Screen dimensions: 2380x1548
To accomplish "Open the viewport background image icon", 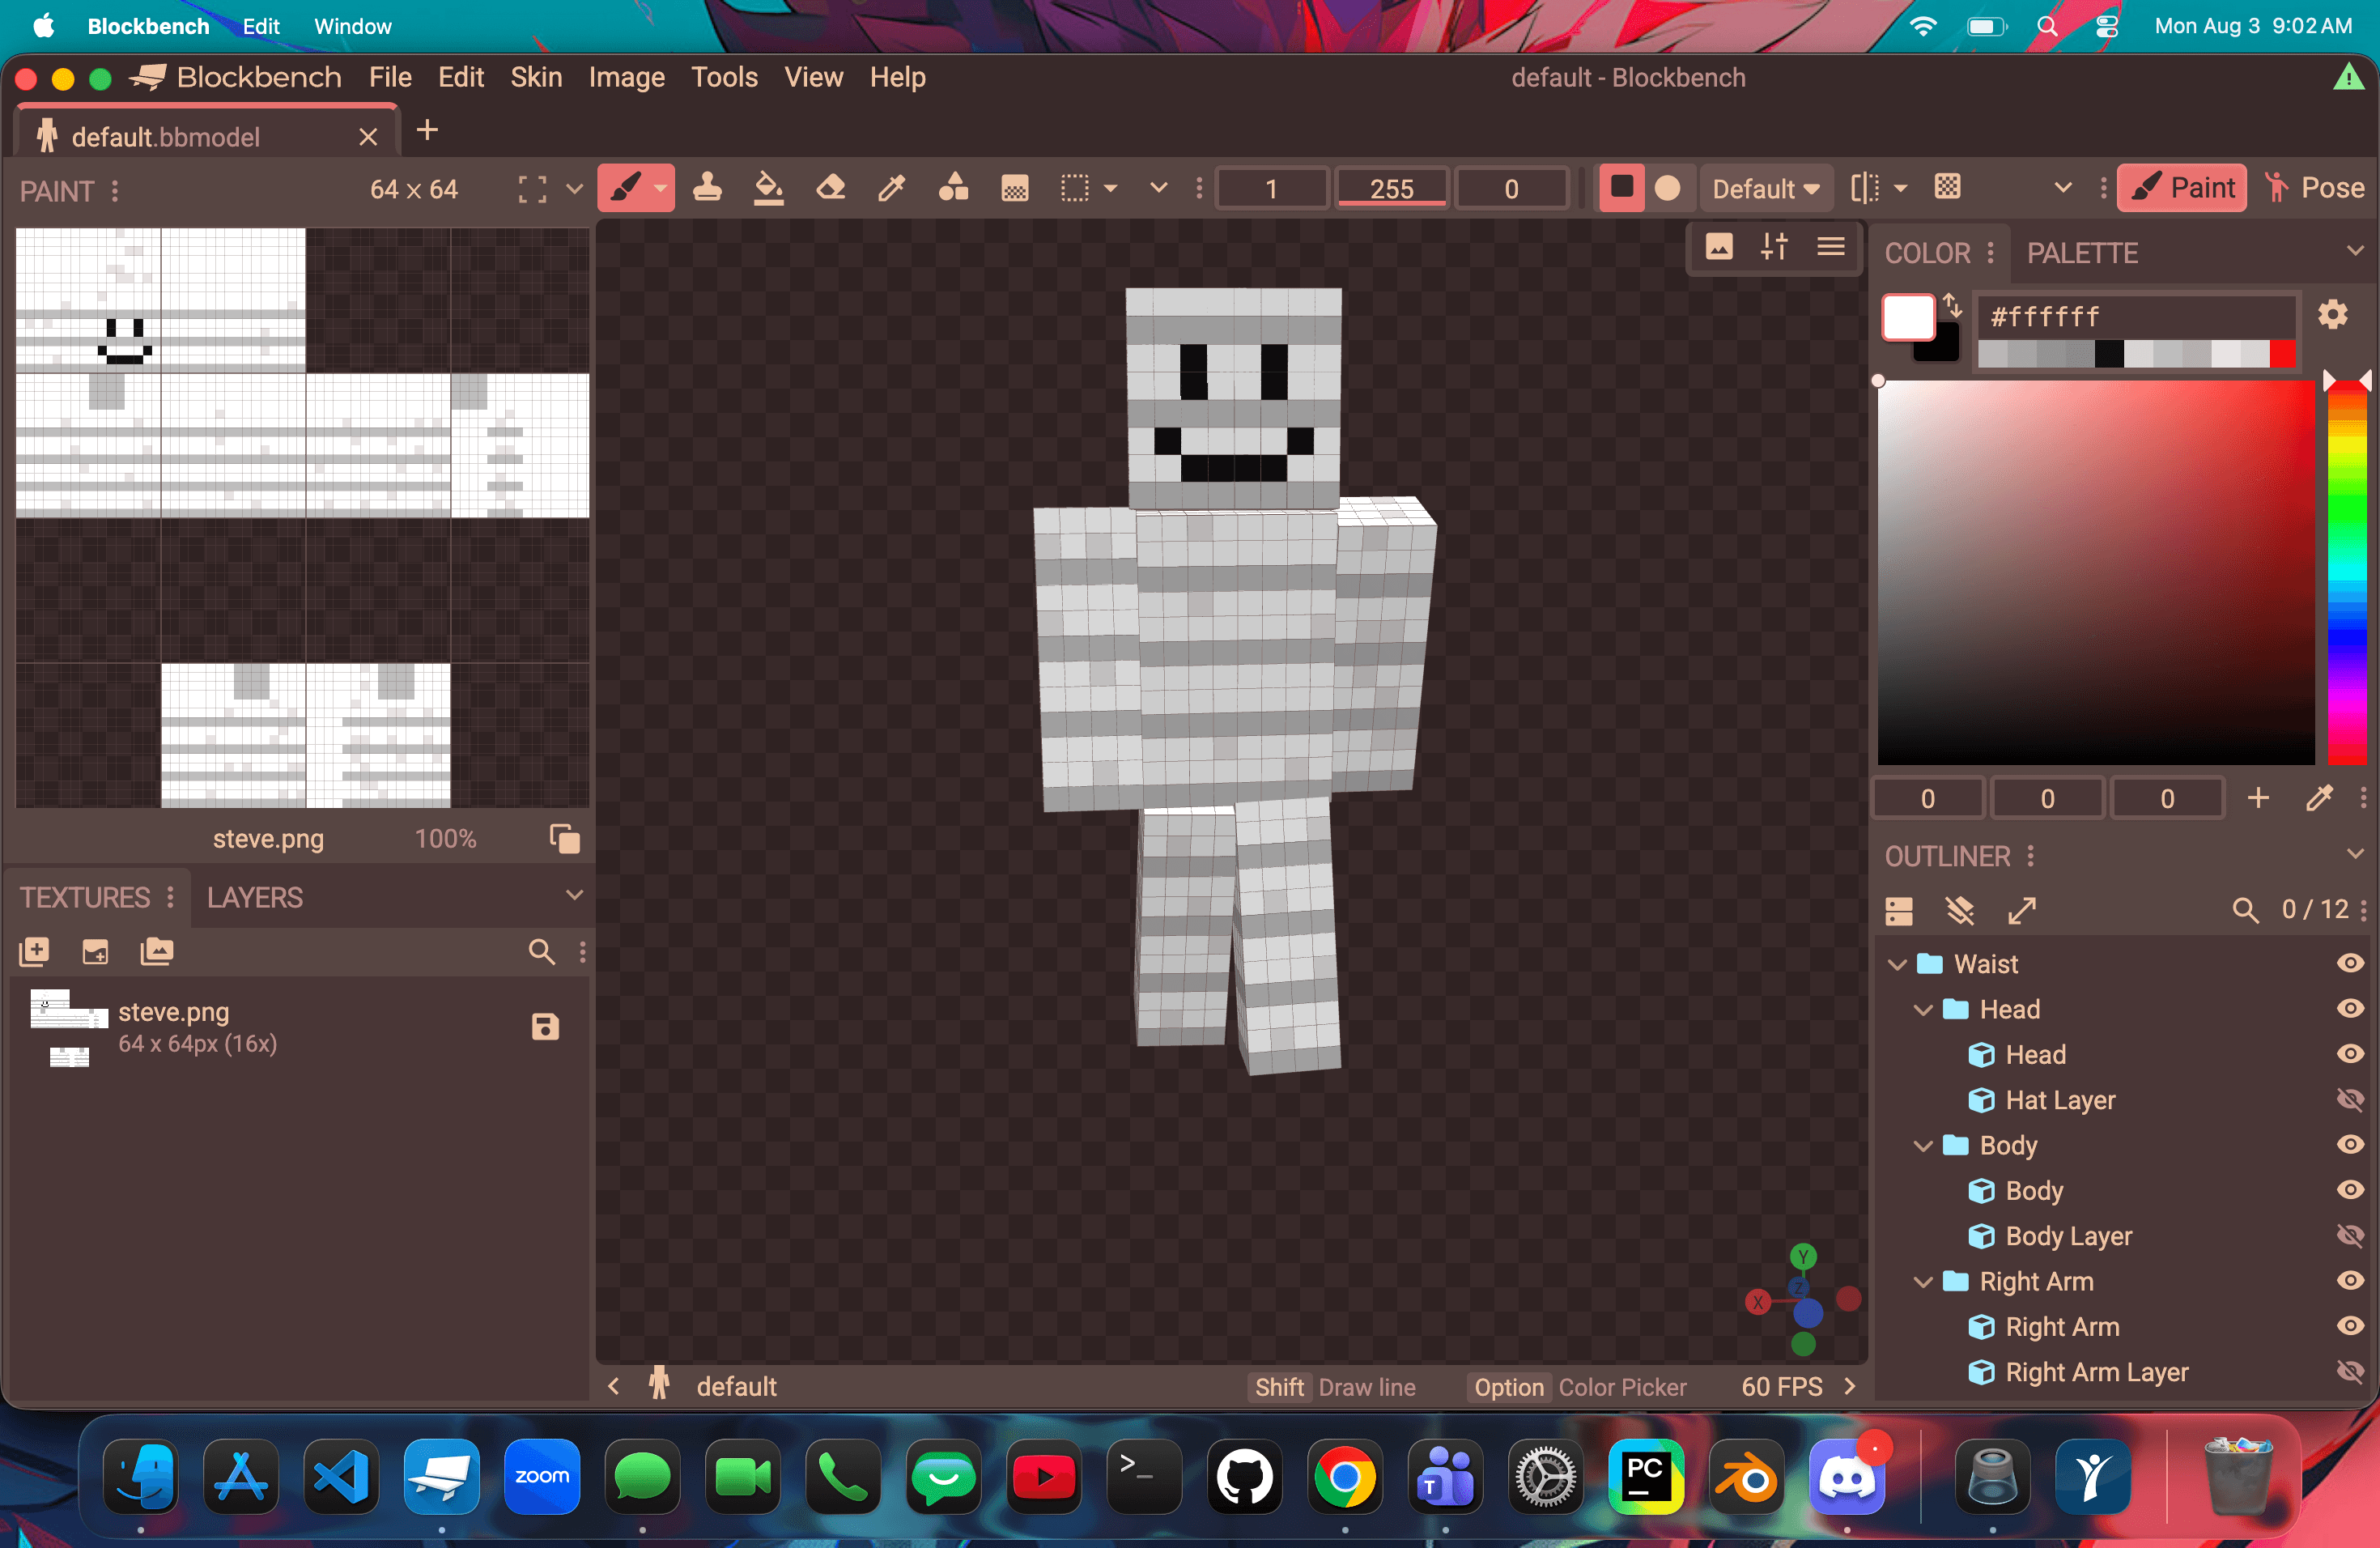I will (1719, 247).
